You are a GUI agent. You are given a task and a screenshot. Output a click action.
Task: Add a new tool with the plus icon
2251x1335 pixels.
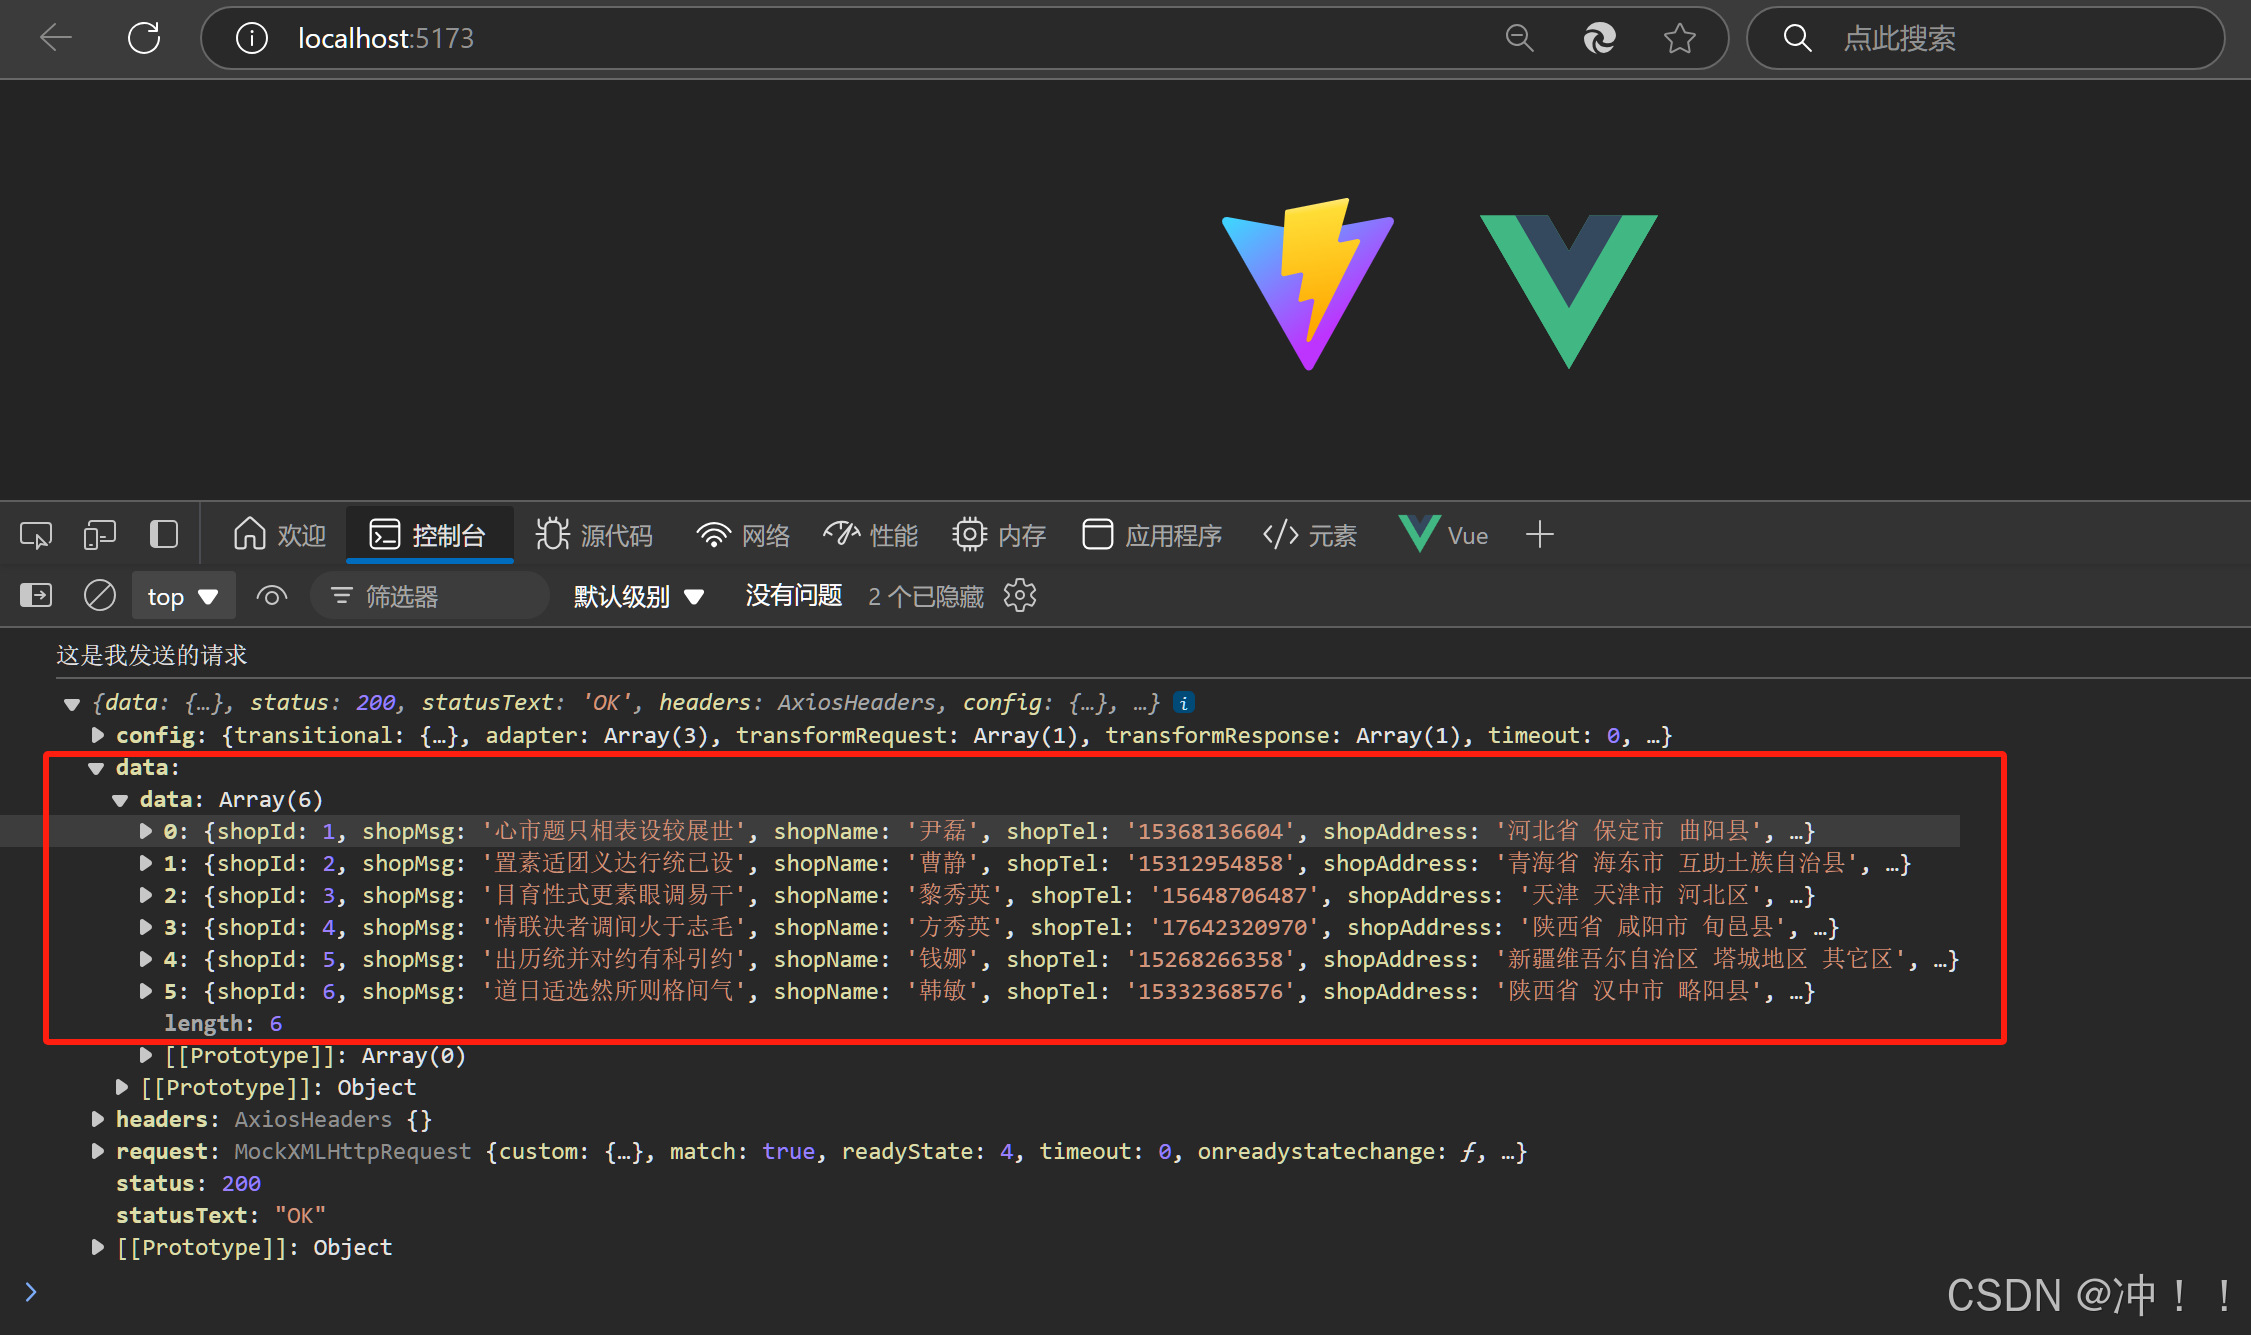point(1540,535)
